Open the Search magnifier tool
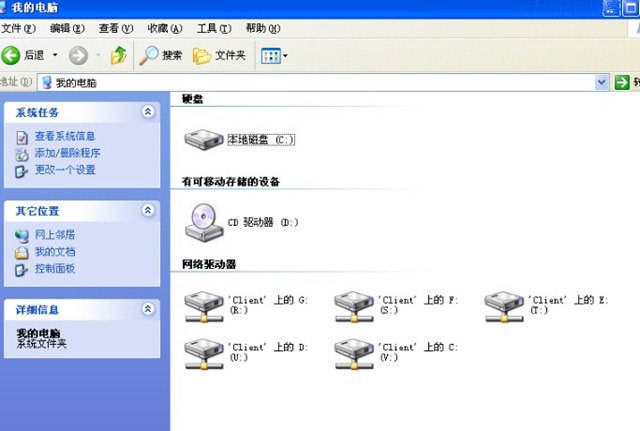Viewport: 640px width, 431px height. [160, 56]
